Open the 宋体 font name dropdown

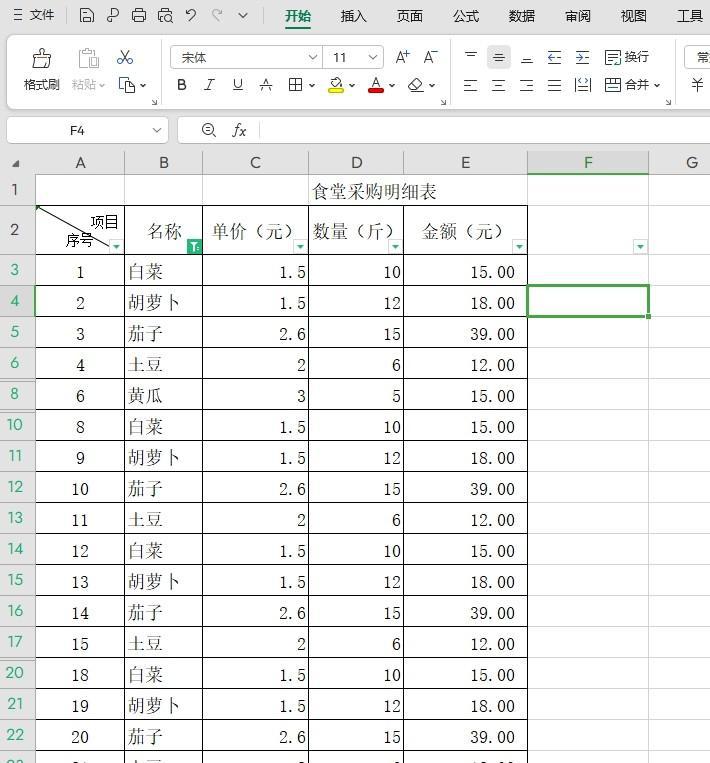[312, 57]
